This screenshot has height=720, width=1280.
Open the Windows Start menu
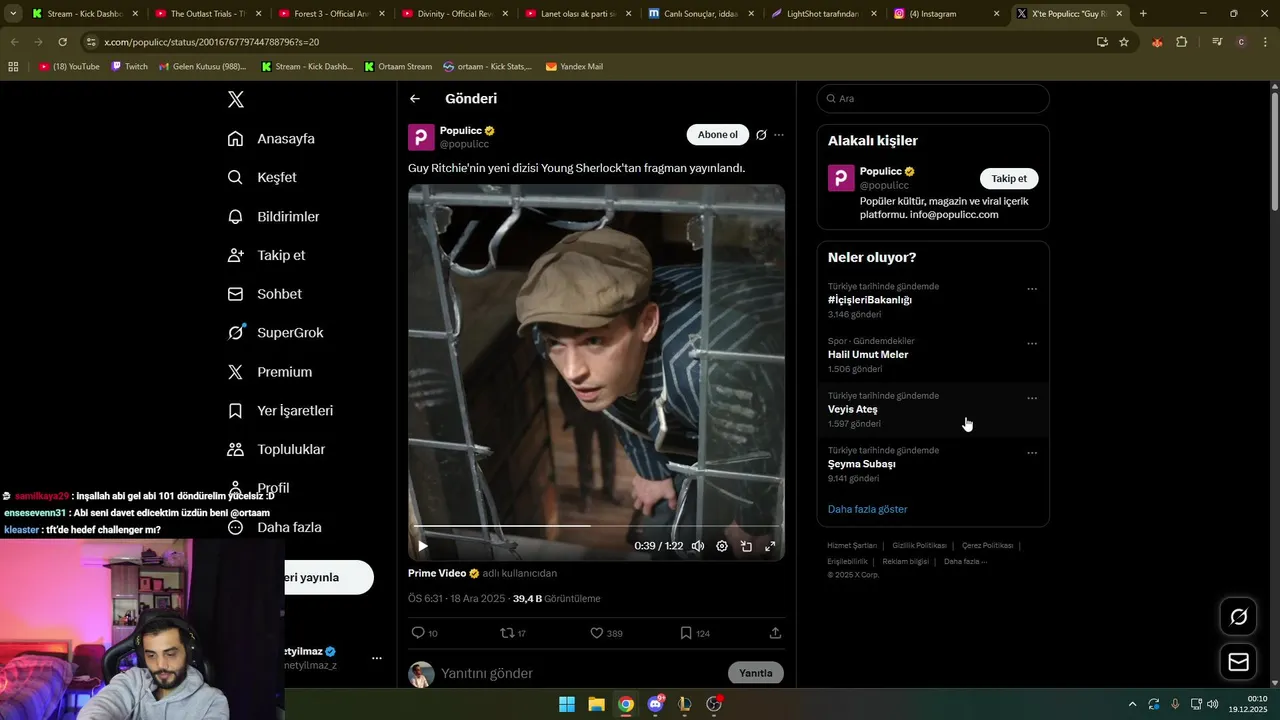(567, 704)
